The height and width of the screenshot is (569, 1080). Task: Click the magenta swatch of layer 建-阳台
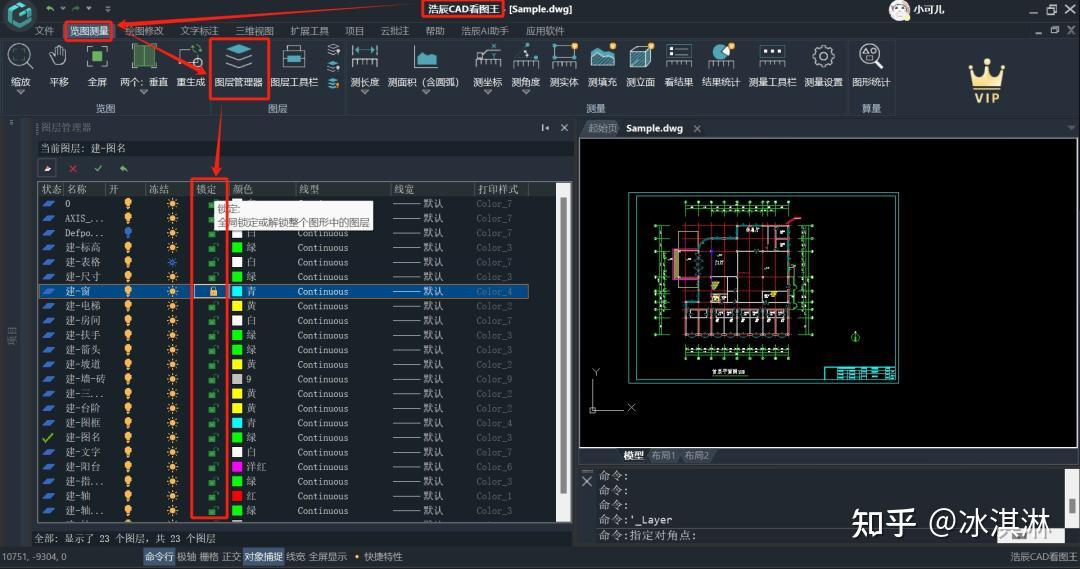click(237, 467)
